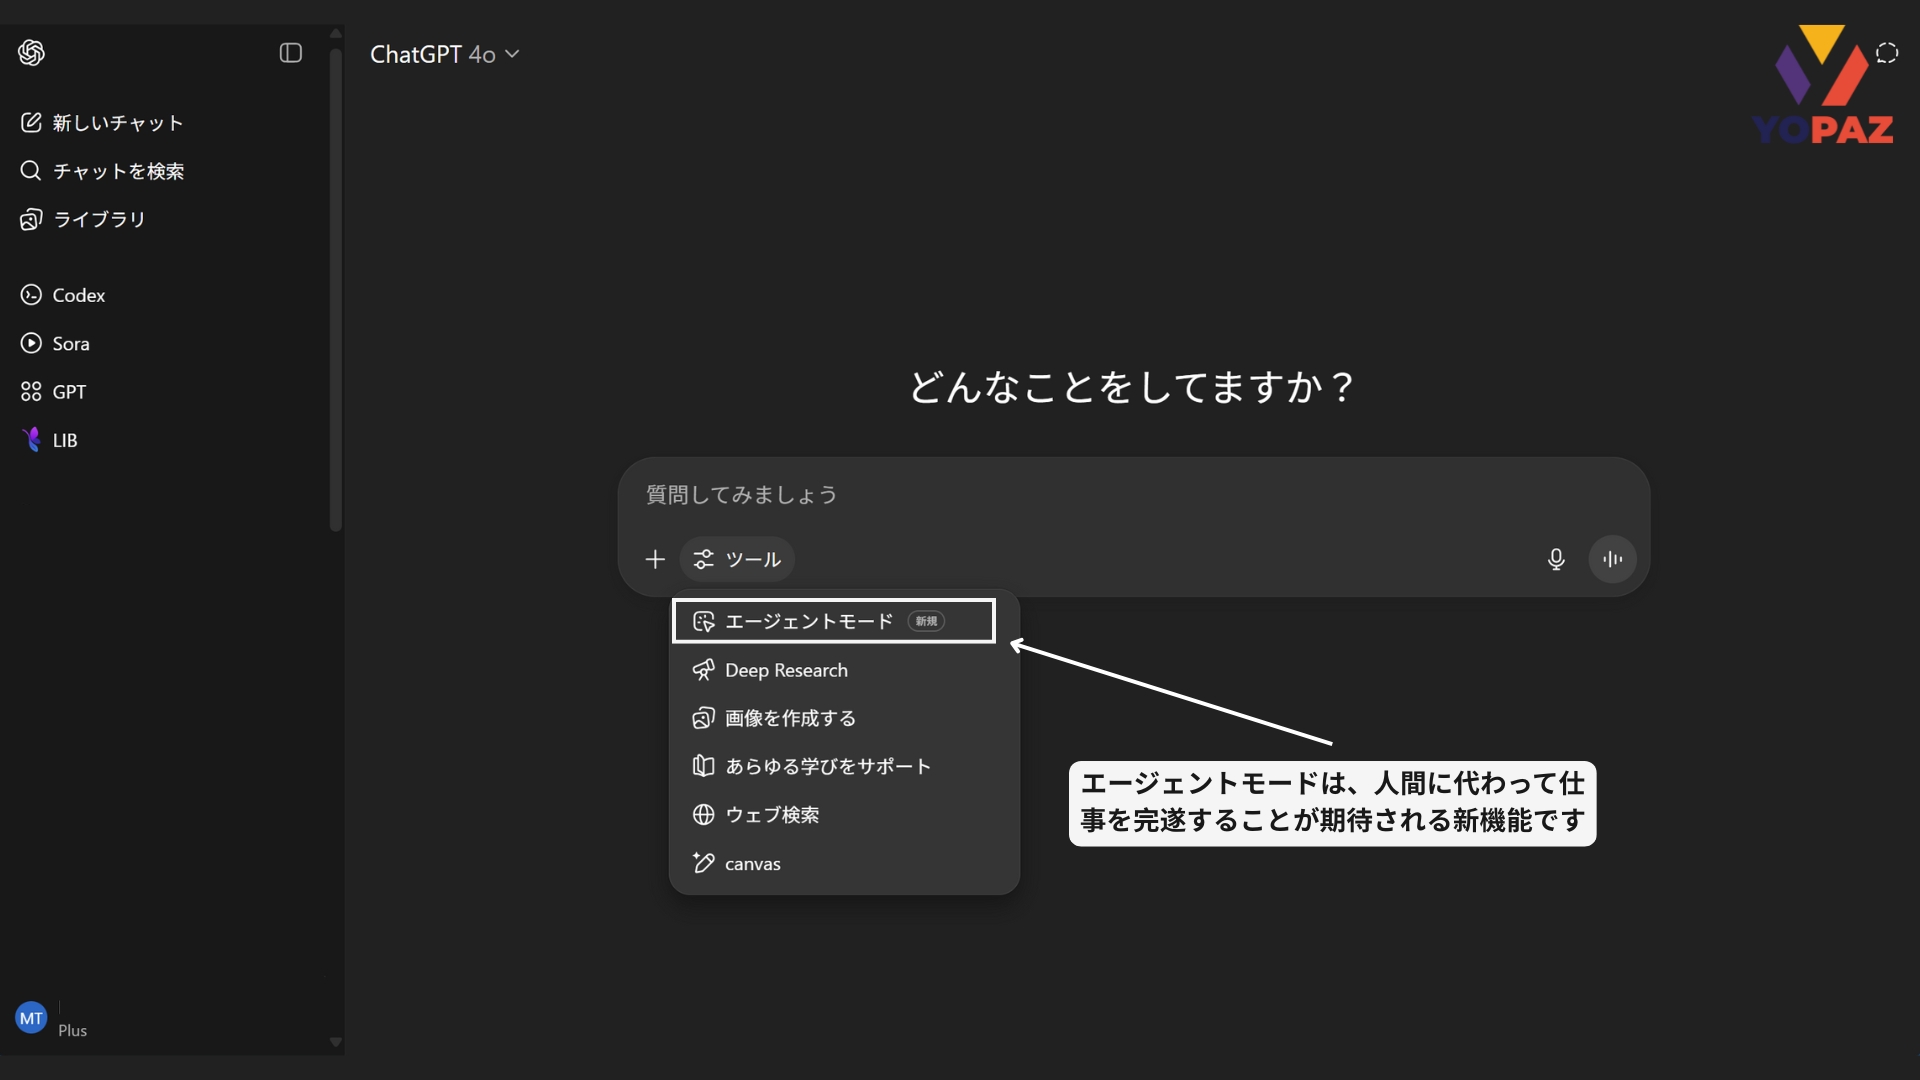Image resolution: width=1920 pixels, height=1080 pixels.
Task: Click the LIB butterfly icon
Action: pos(31,440)
